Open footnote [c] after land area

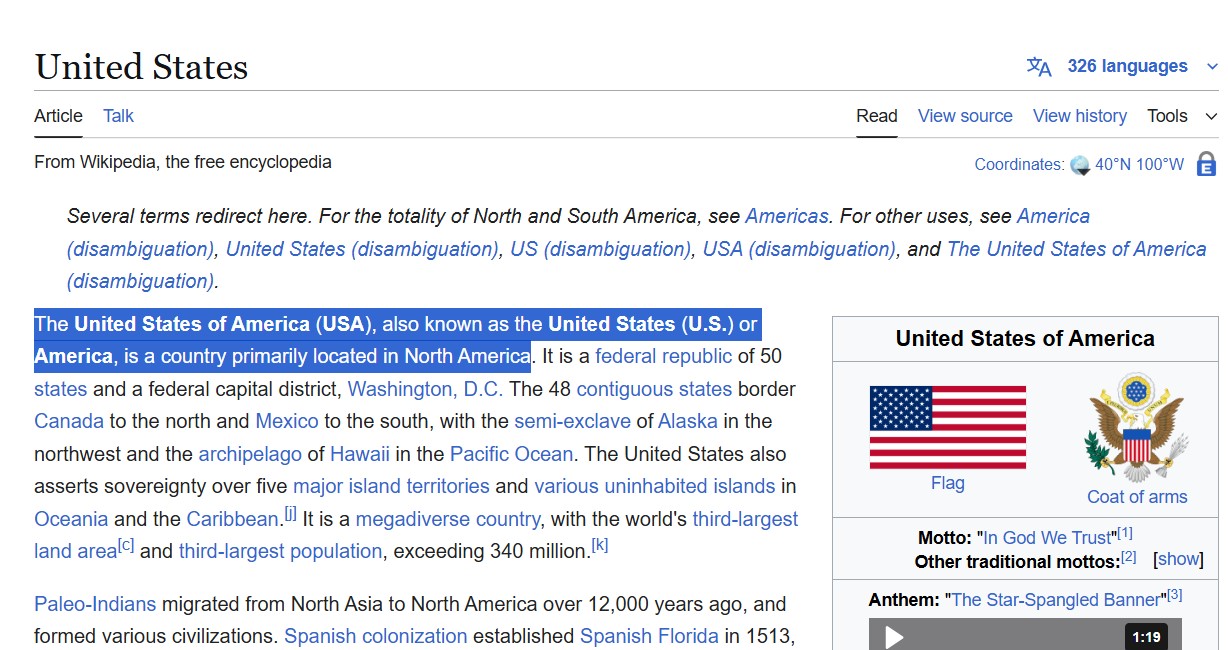click(126, 545)
